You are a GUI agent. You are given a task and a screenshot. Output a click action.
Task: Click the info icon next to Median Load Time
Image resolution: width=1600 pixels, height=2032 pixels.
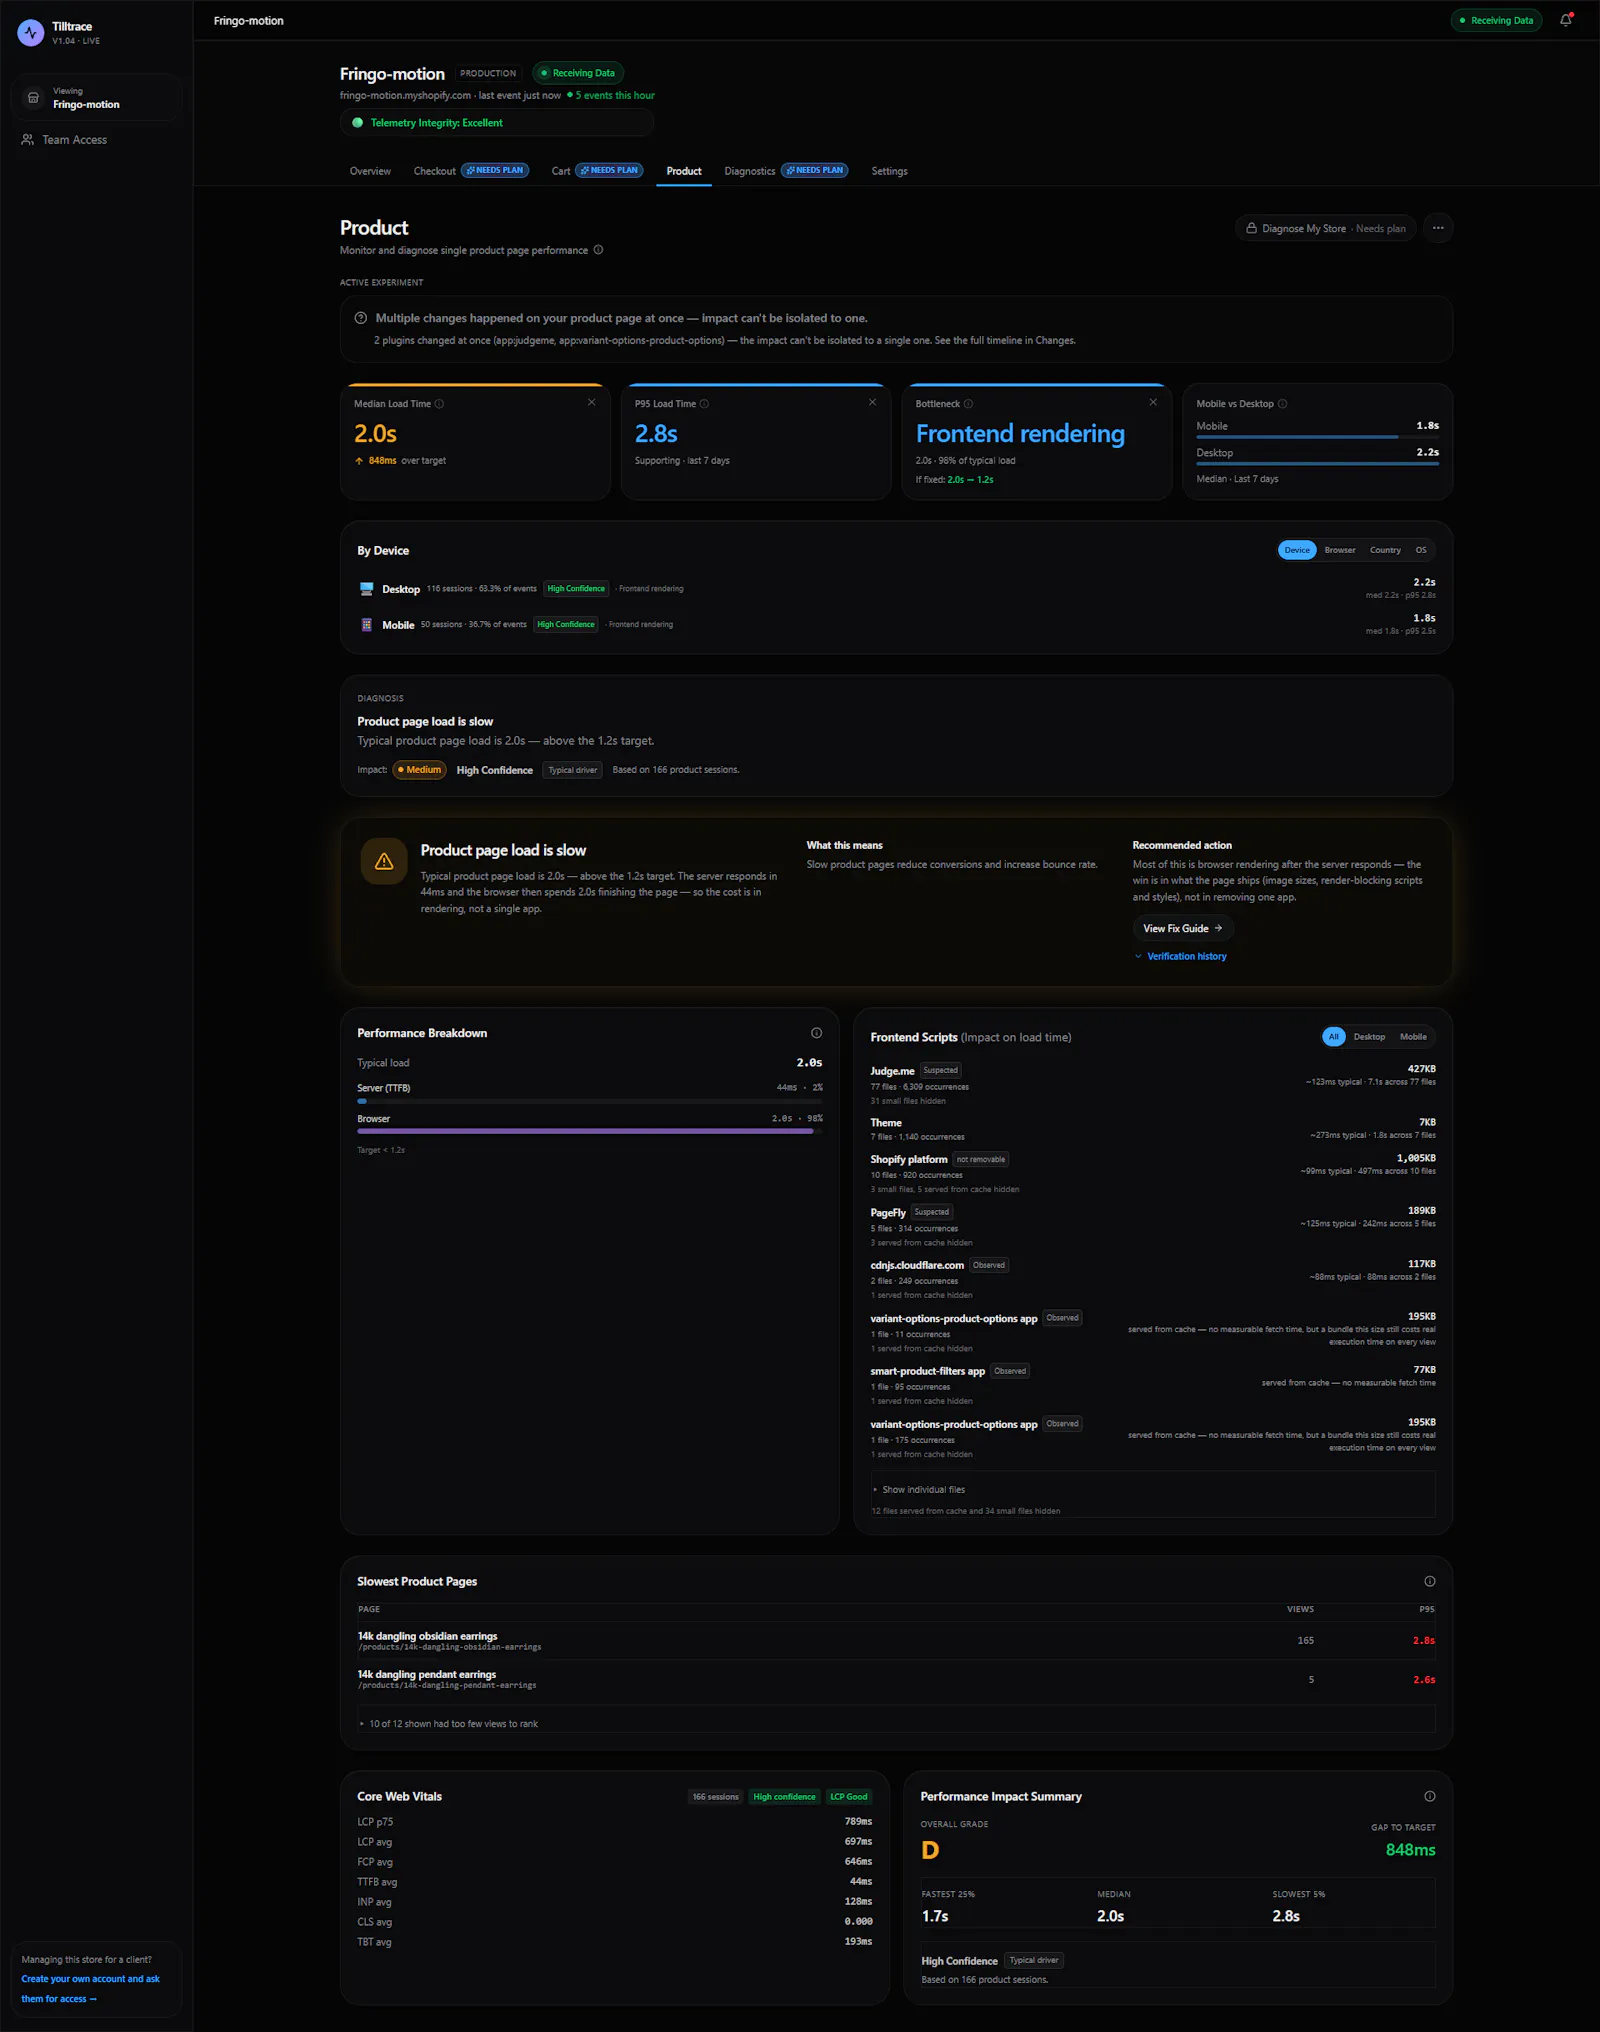(x=439, y=404)
